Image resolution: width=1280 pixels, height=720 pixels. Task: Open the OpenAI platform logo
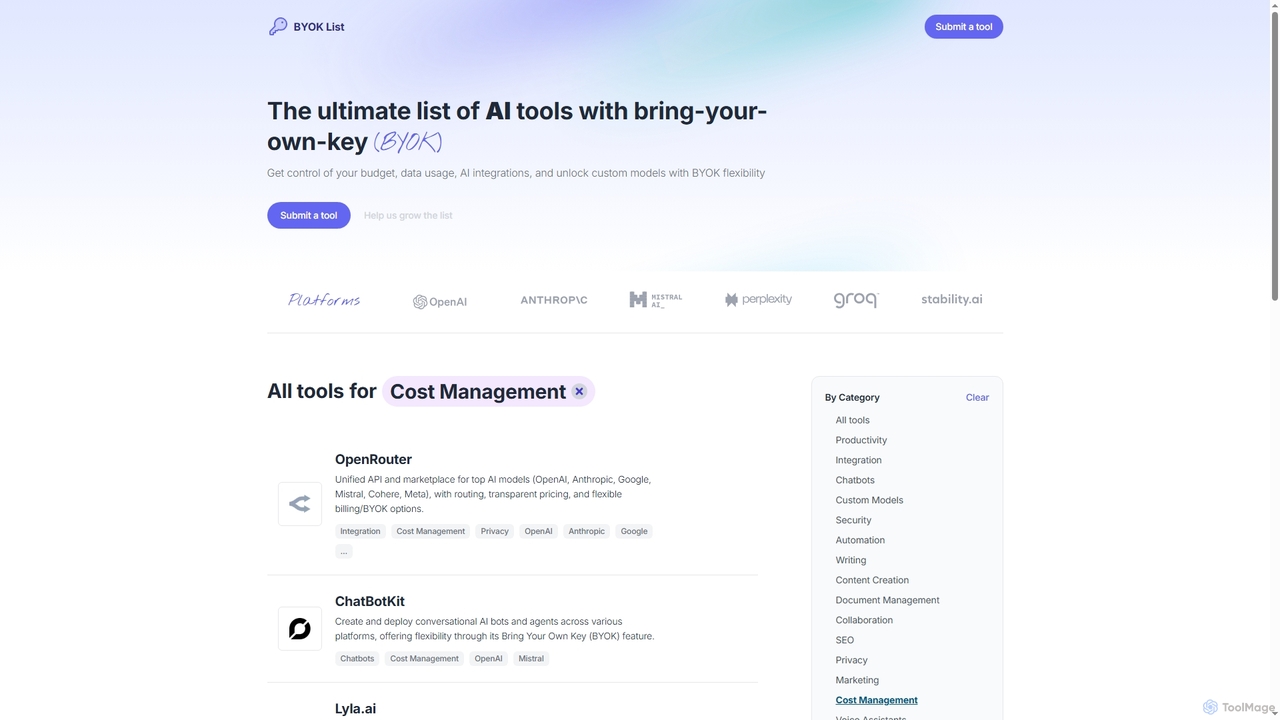click(440, 302)
